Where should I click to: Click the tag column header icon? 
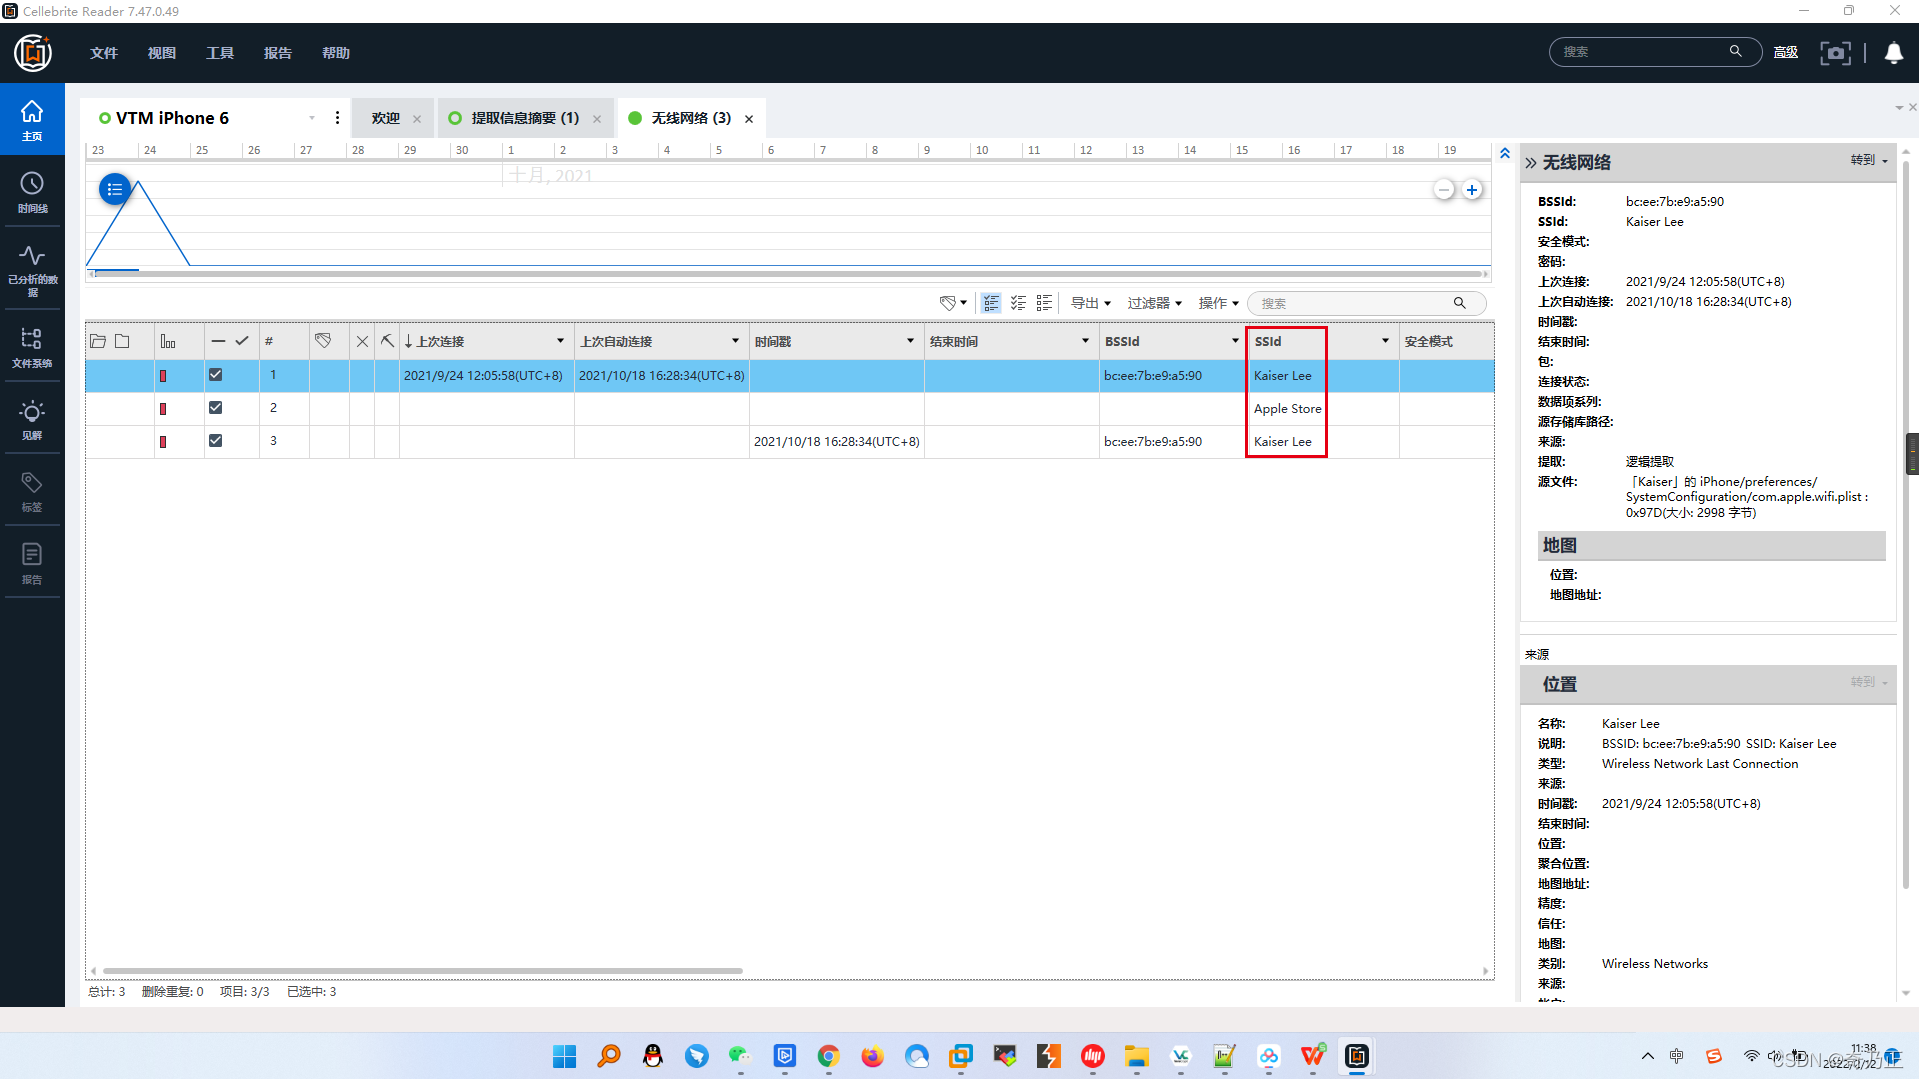(323, 341)
